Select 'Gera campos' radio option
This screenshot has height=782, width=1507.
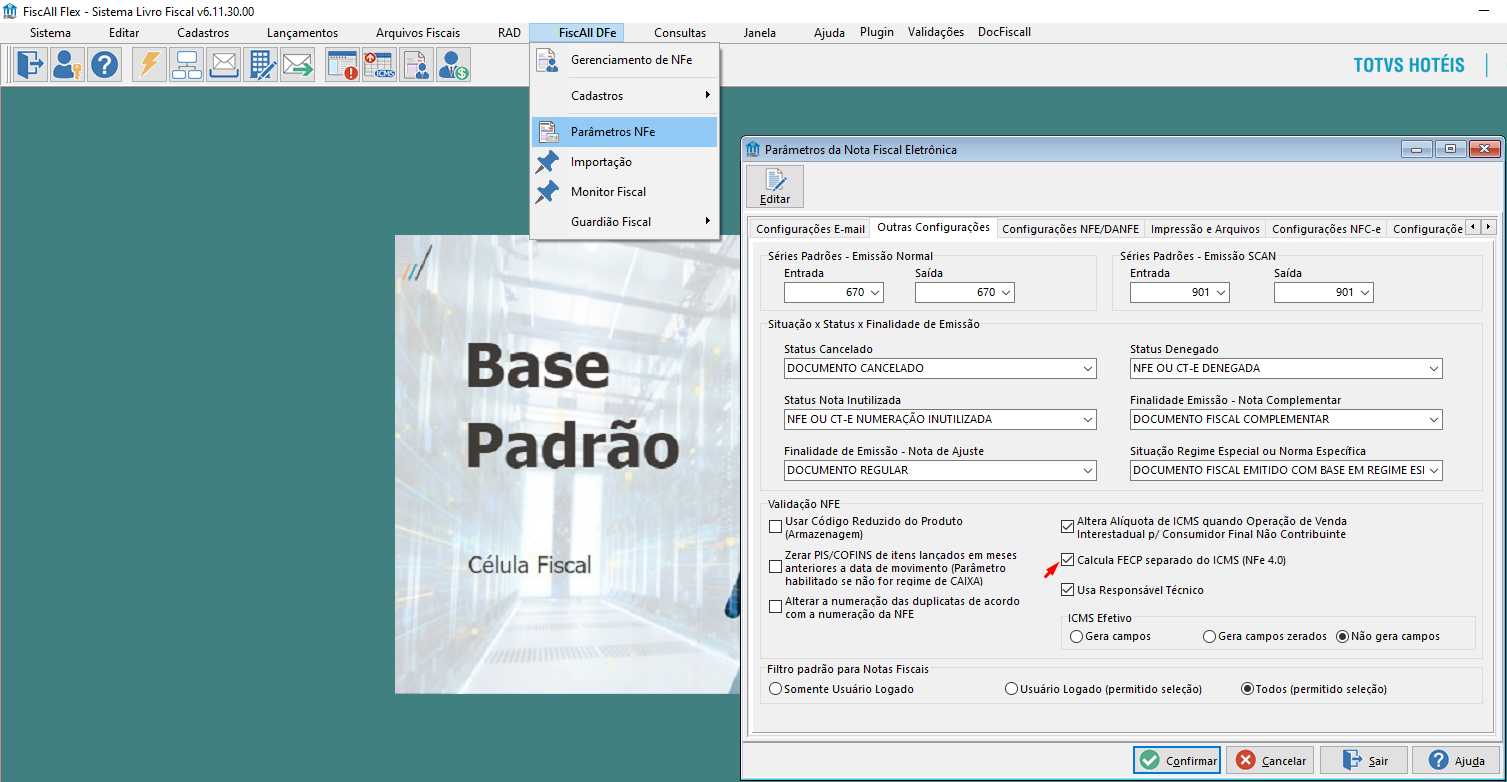click(1076, 636)
